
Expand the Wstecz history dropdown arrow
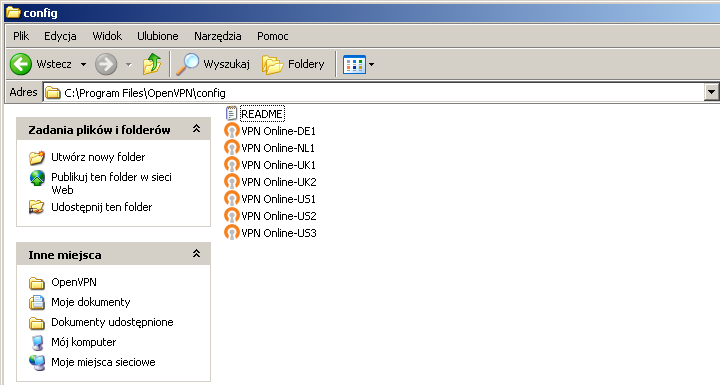(83, 64)
